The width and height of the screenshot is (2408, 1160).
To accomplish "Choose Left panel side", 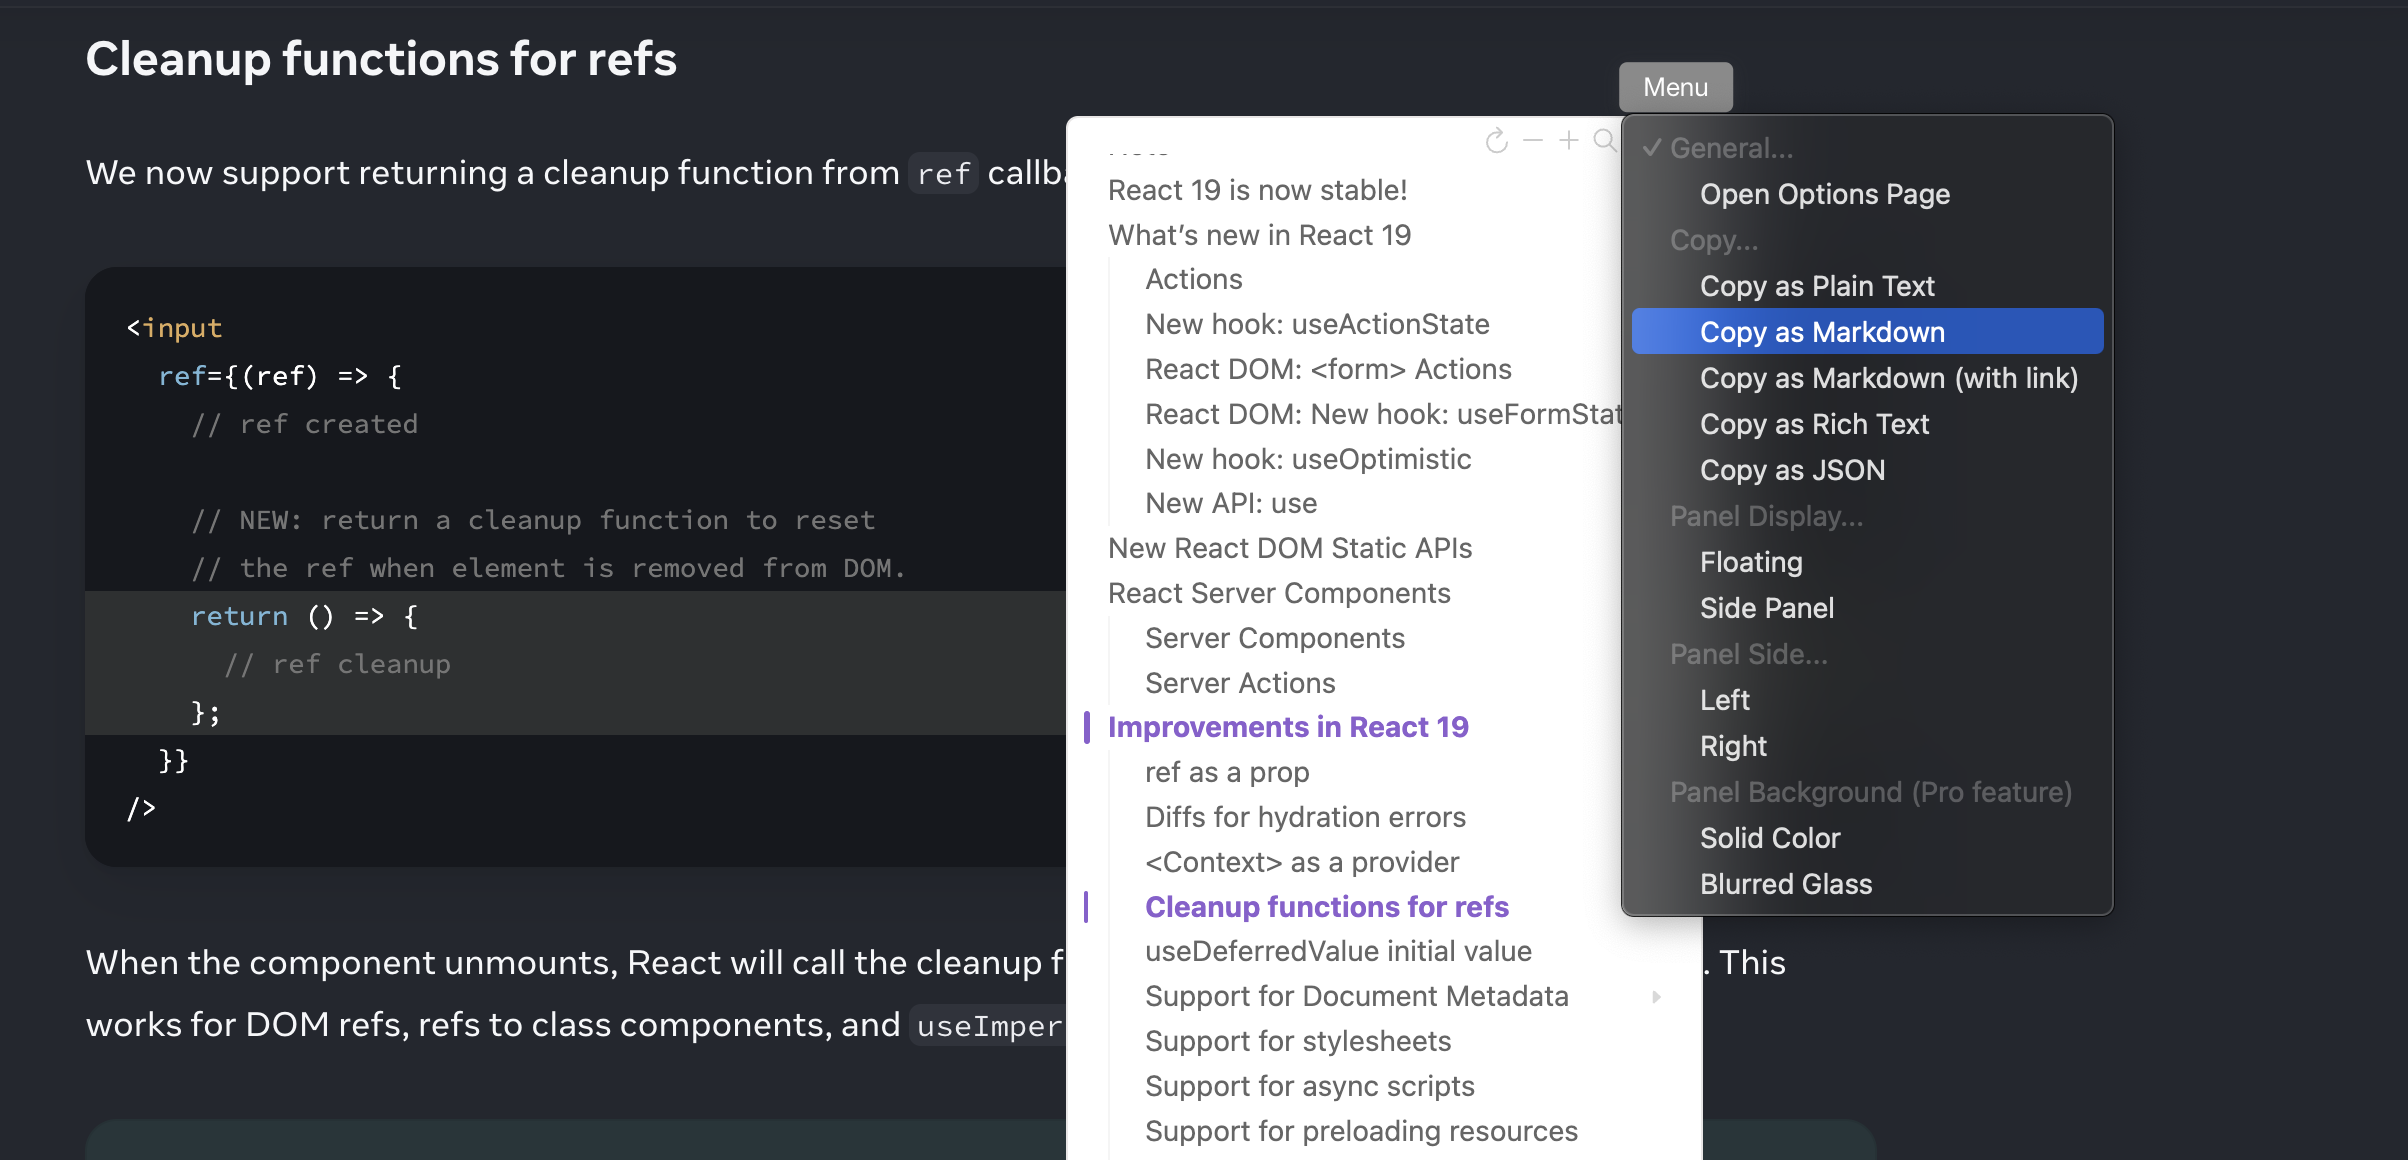I will point(1724,700).
